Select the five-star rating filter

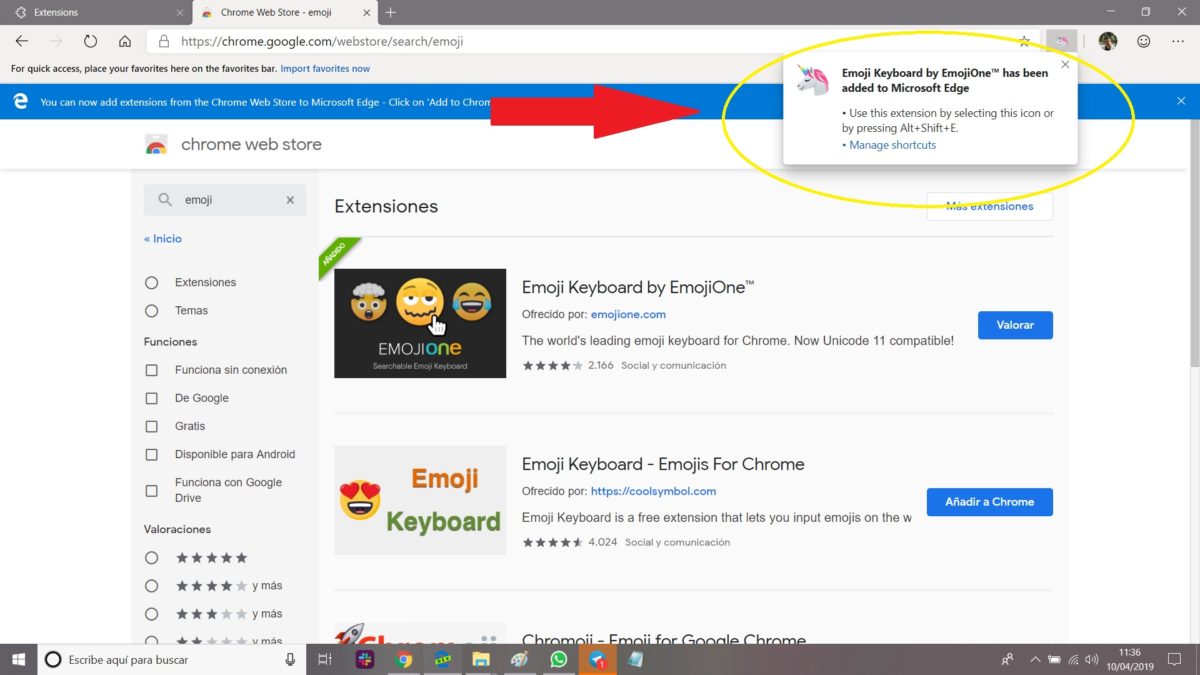pos(152,558)
